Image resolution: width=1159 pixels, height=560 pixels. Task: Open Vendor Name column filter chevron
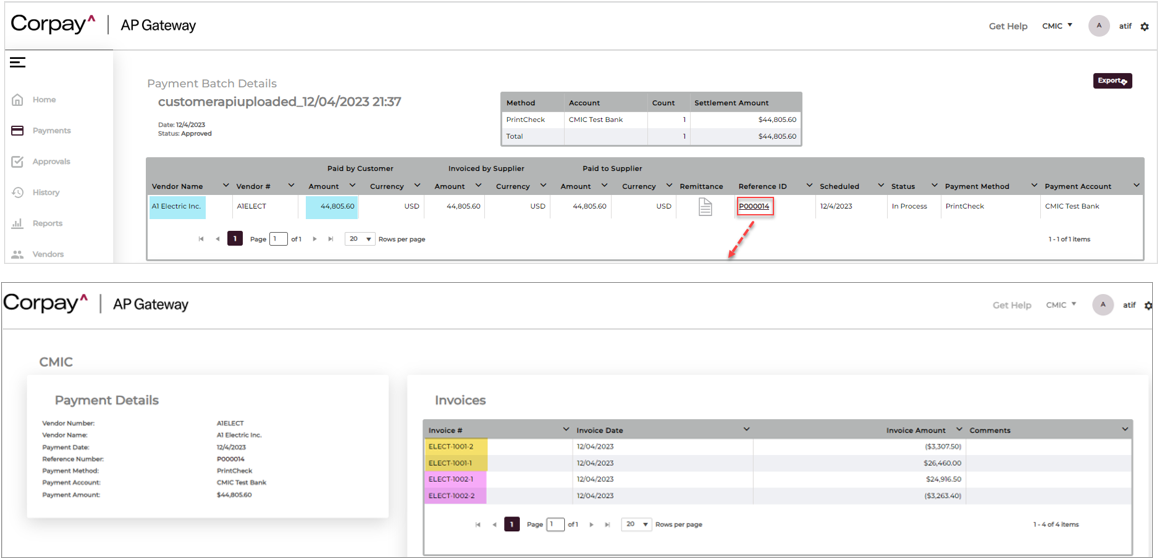225,185
